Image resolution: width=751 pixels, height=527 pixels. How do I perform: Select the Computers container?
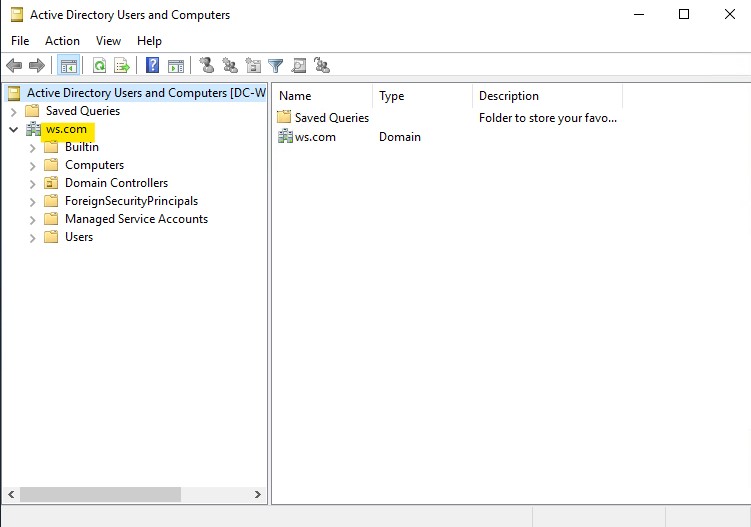click(x=94, y=165)
